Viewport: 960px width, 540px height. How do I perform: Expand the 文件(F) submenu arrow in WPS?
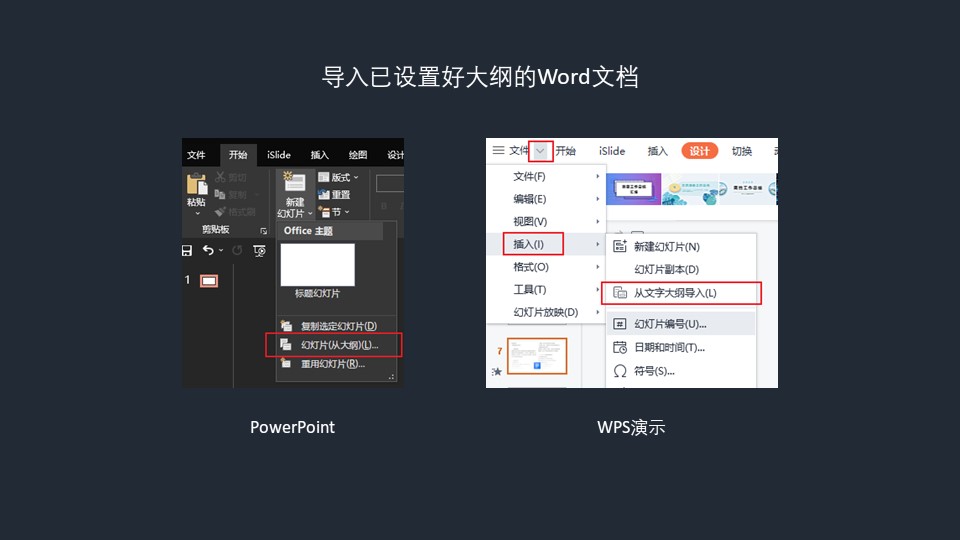pyautogui.click(x=598, y=176)
